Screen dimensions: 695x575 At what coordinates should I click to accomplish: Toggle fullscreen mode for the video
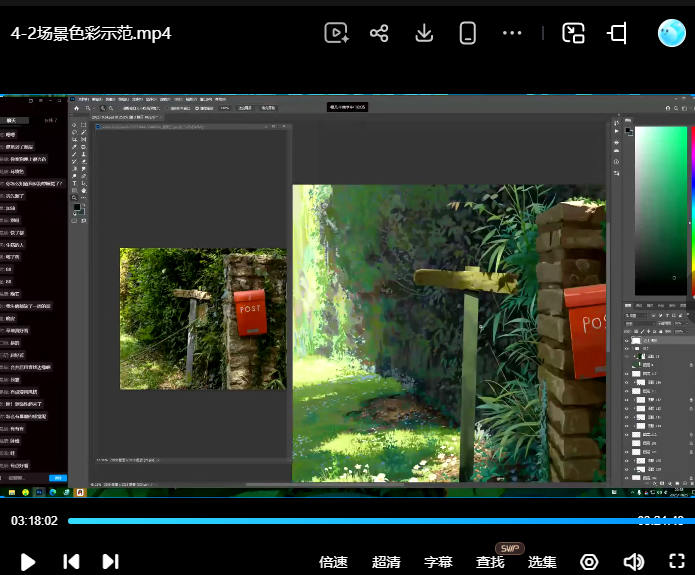tap(677, 561)
